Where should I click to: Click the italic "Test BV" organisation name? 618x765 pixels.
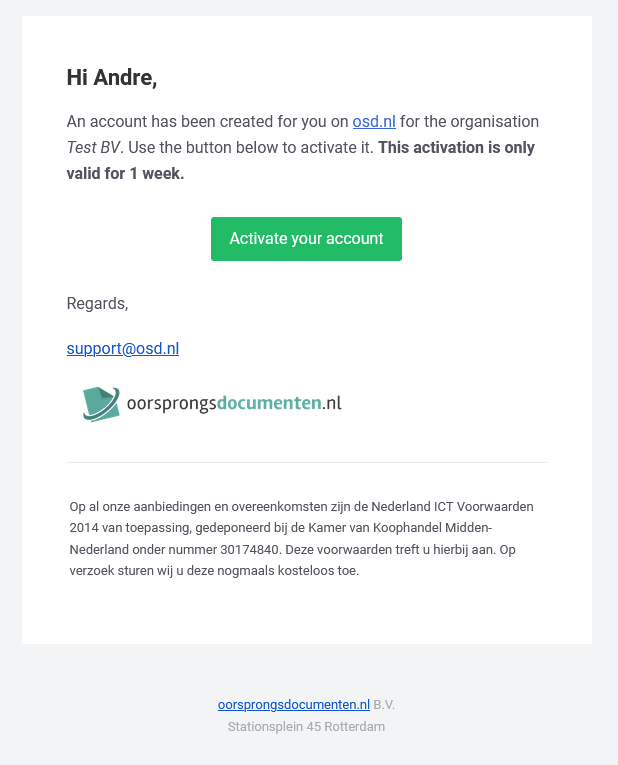pos(93,147)
